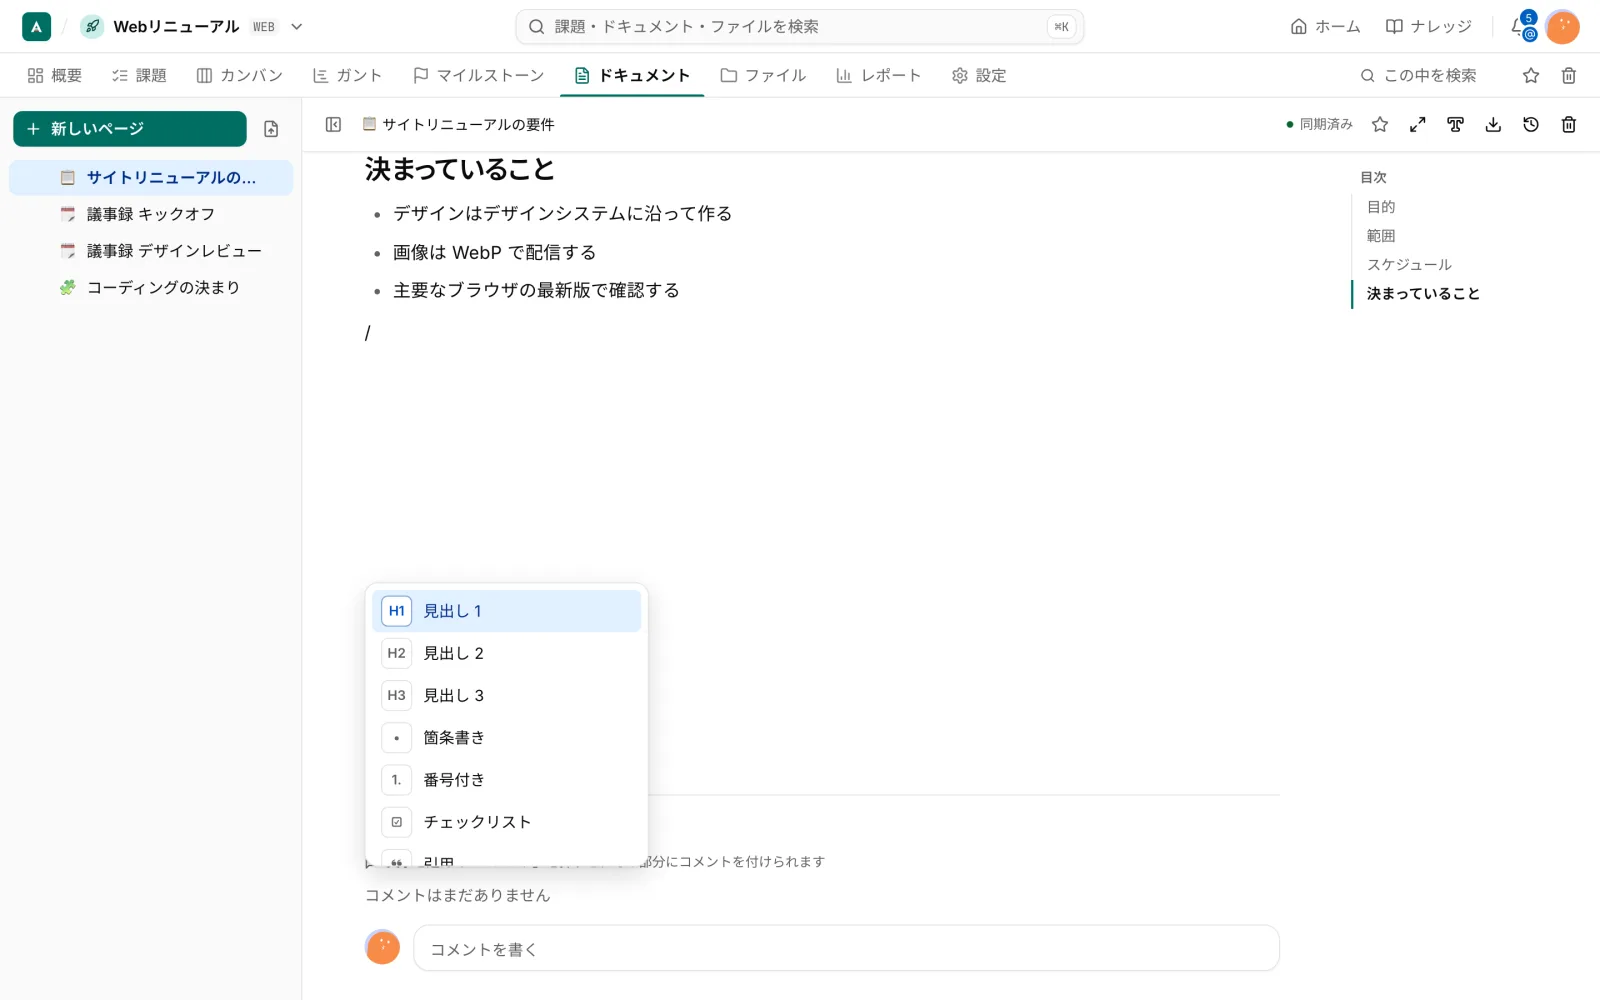The height and width of the screenshot is (1000, 1600).
Task: Collapse the document sidebar panel icon
Action: tap(334, 124)
